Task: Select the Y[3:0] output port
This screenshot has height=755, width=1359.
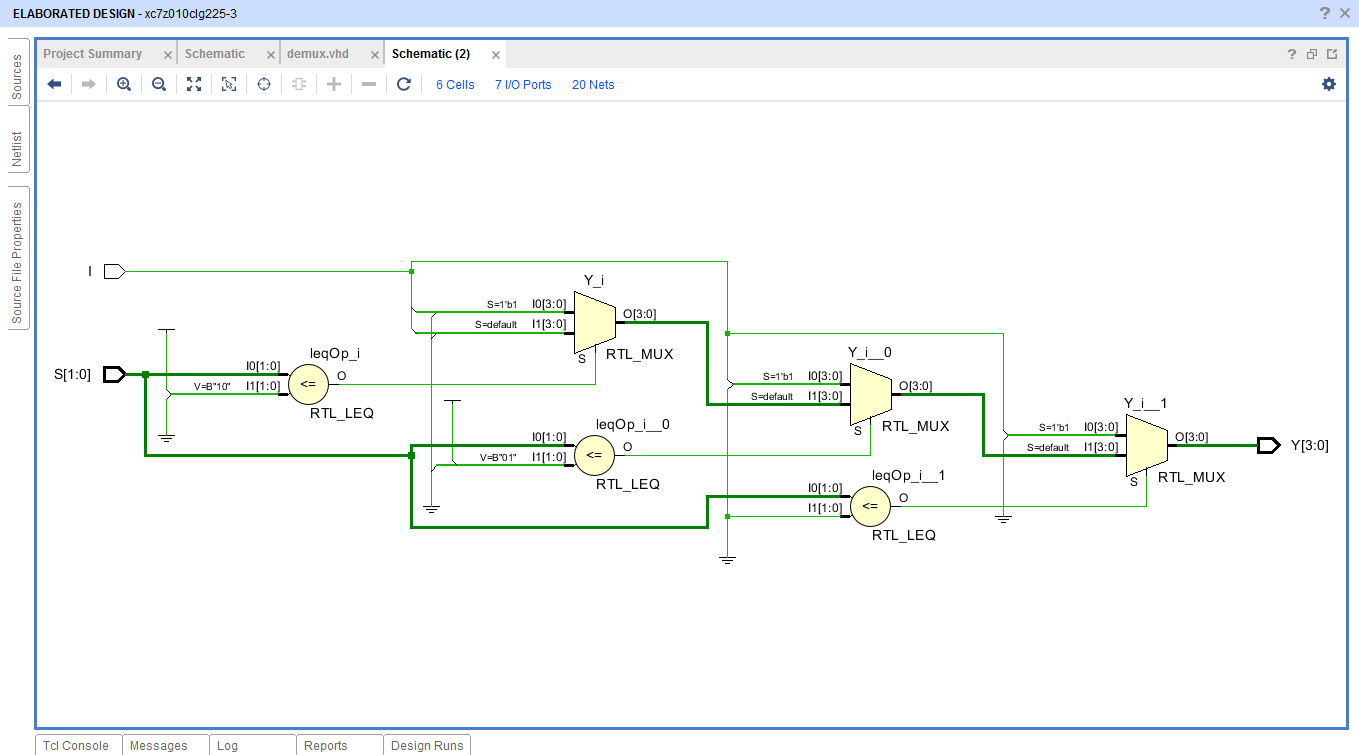Action: (1269, 445)
